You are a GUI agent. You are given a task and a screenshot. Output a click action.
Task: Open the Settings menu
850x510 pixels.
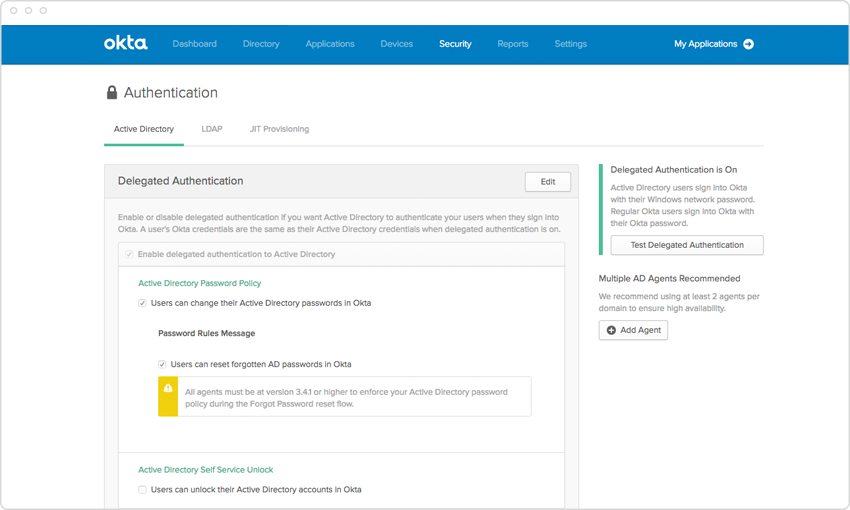571,44
